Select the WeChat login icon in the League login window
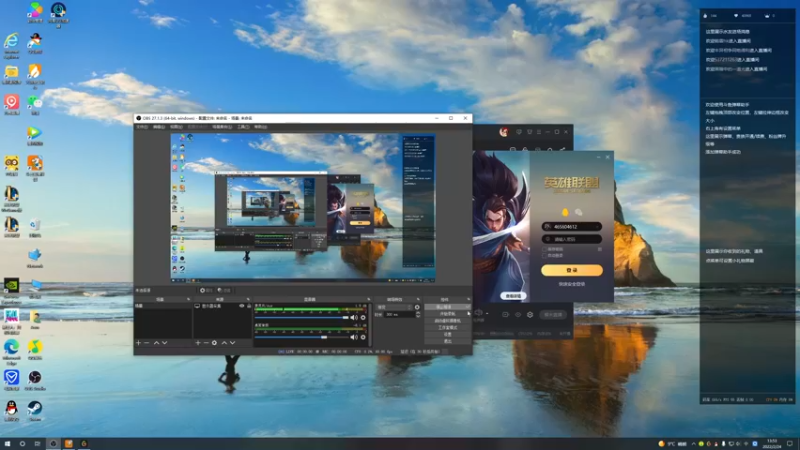Image resolution: width=800 pixels, height=450 pixels. click(x=579, y=212)
